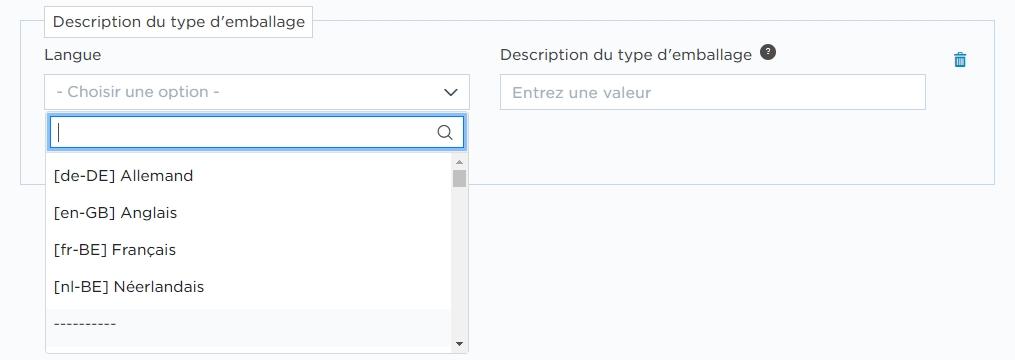The width and height of the screenshot is (1015, 360).
Task: Click the Langue field label
Action: click(72, 55)
